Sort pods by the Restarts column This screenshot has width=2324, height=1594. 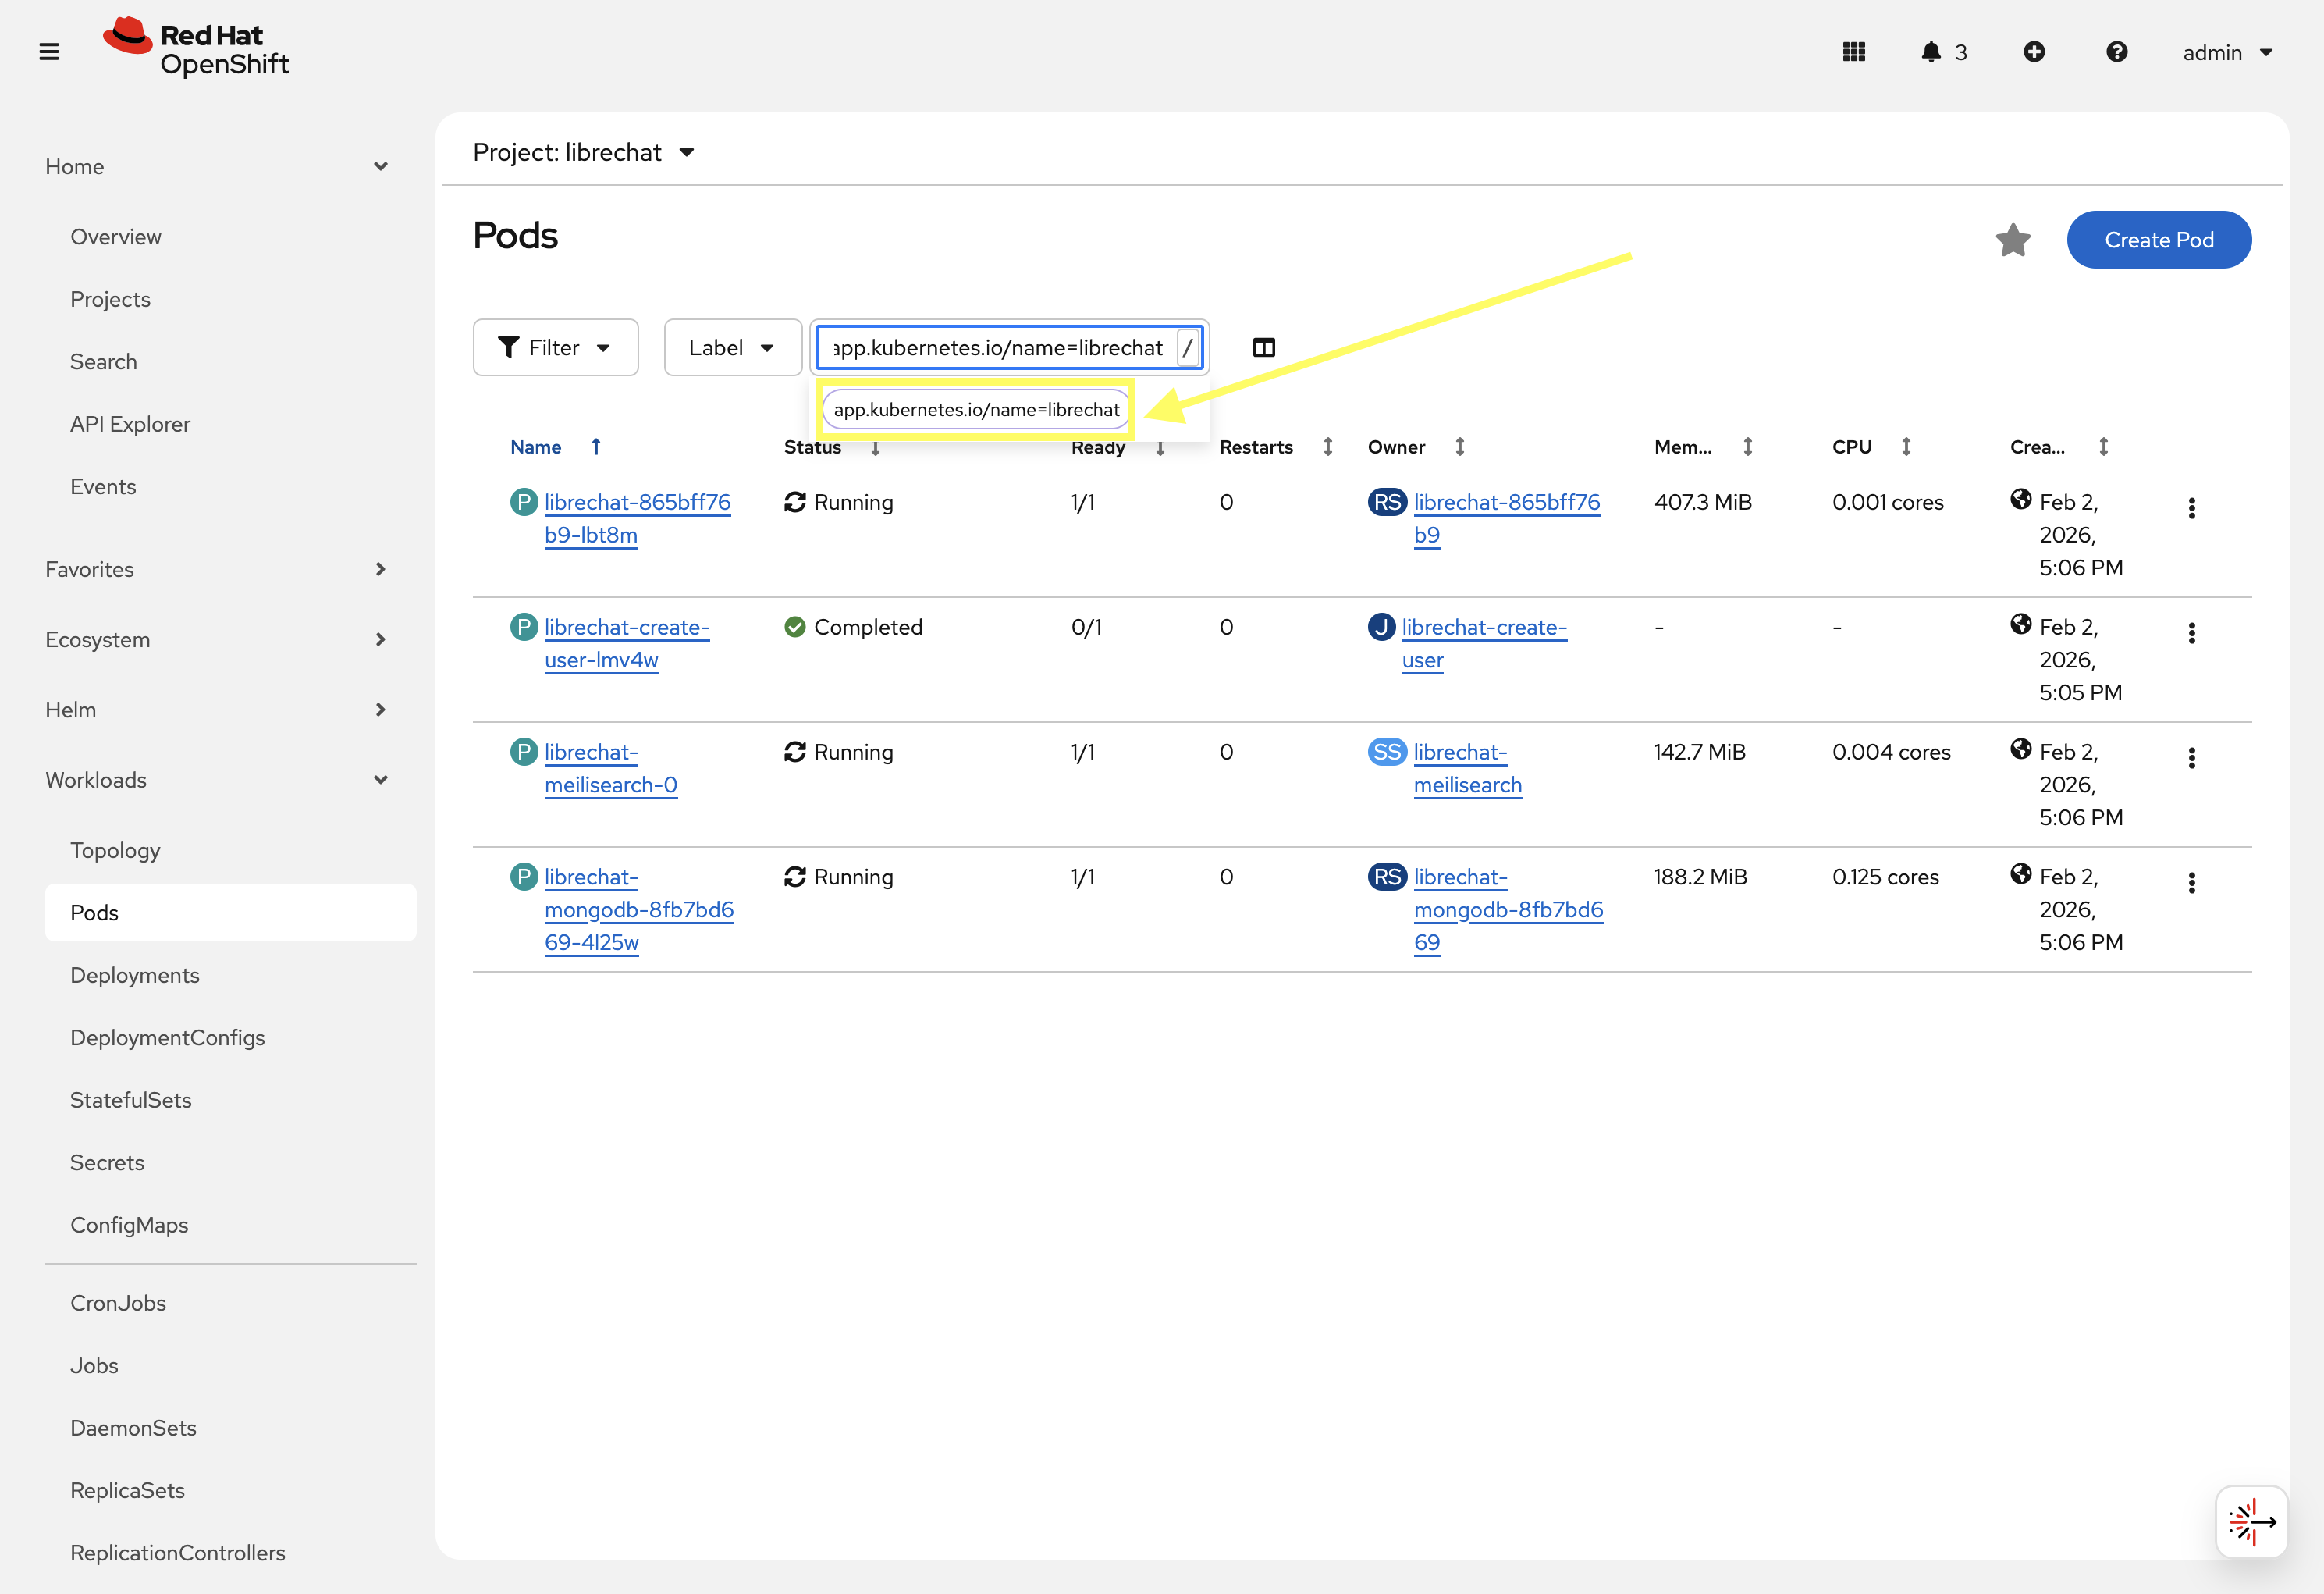click(x=1256, y=447)
